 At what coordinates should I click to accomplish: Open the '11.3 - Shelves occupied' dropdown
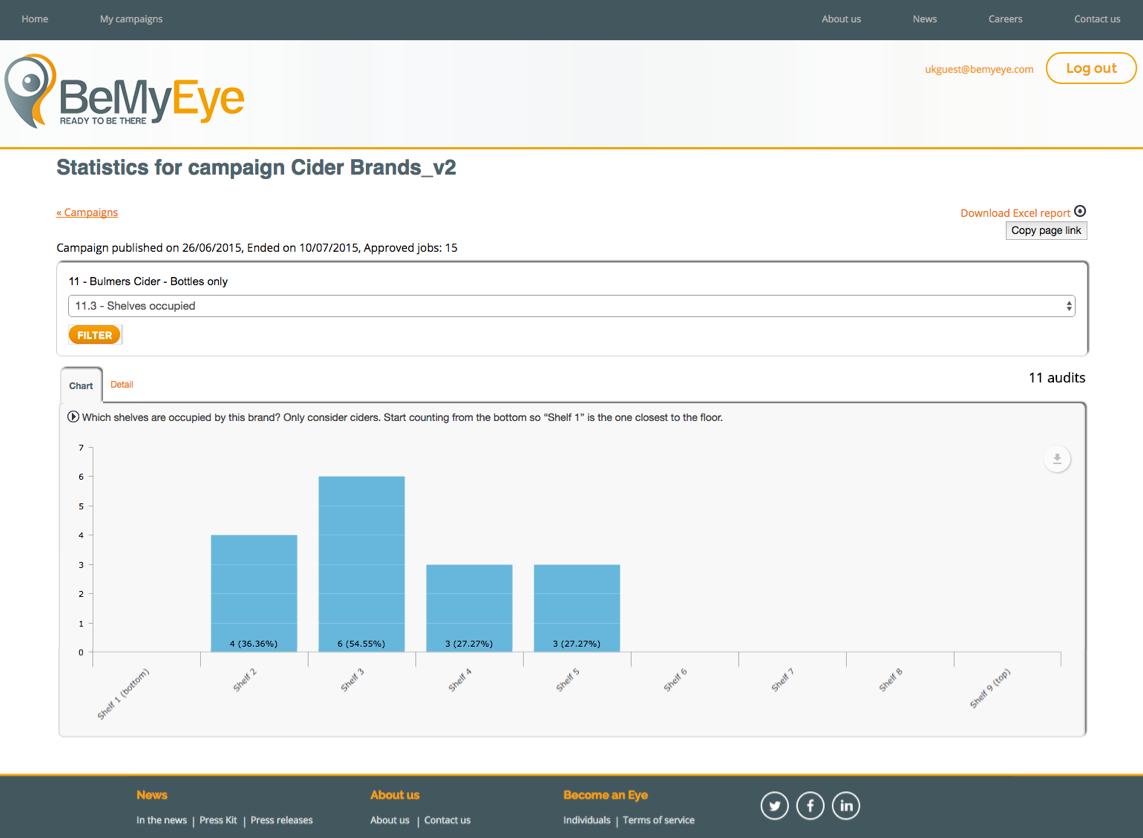click(570, 305)
